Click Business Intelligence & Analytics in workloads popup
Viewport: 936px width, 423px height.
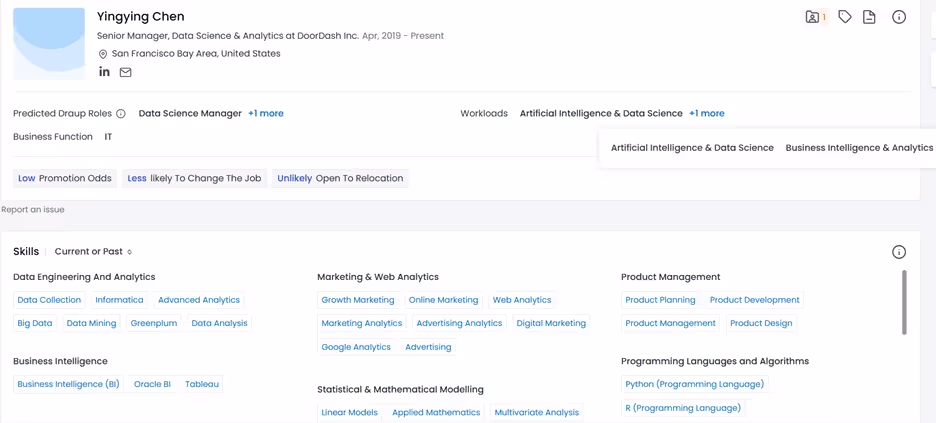(x=859, y=148)
